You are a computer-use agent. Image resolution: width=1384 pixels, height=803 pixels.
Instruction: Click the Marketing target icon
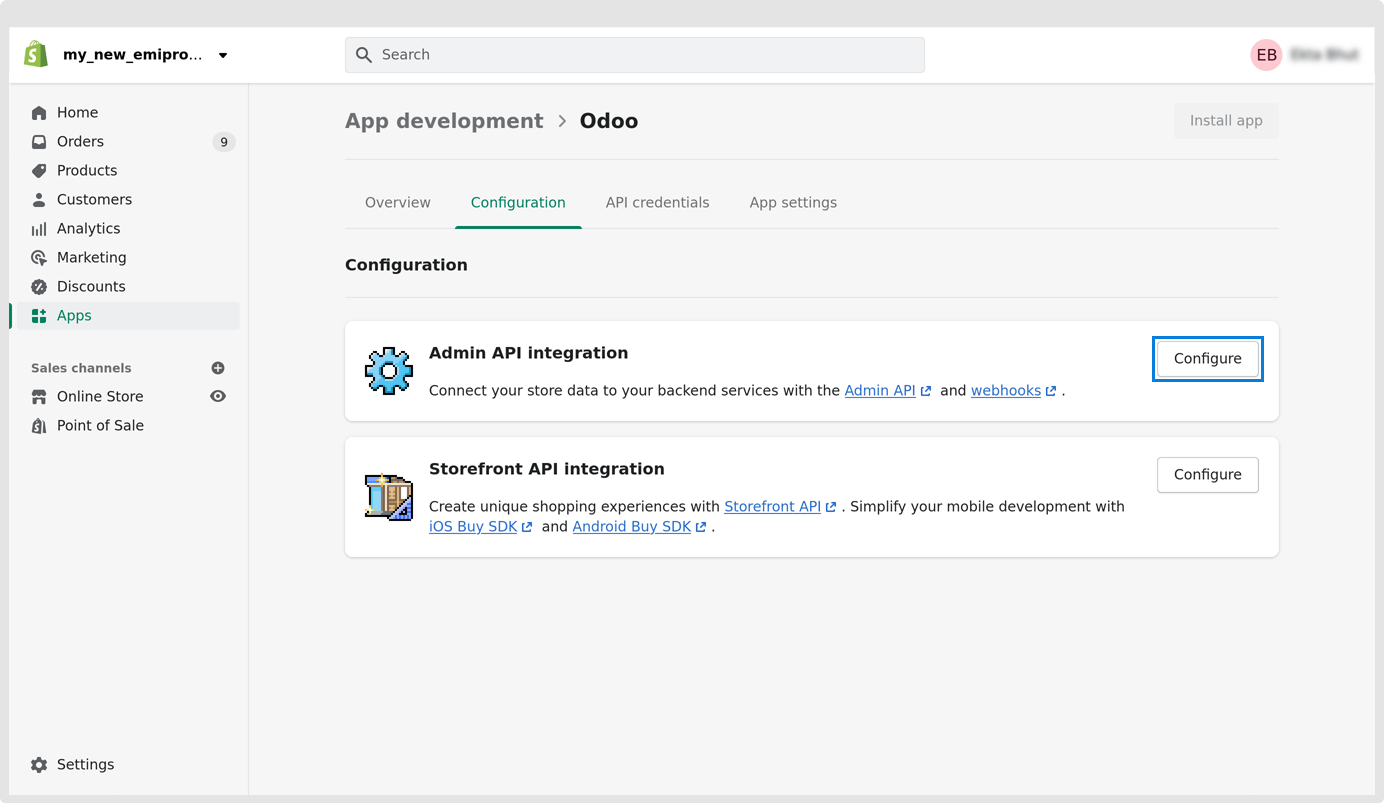39,258
